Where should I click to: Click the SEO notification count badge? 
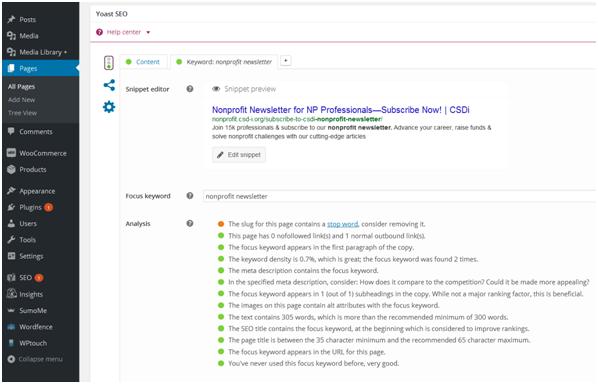39,278
